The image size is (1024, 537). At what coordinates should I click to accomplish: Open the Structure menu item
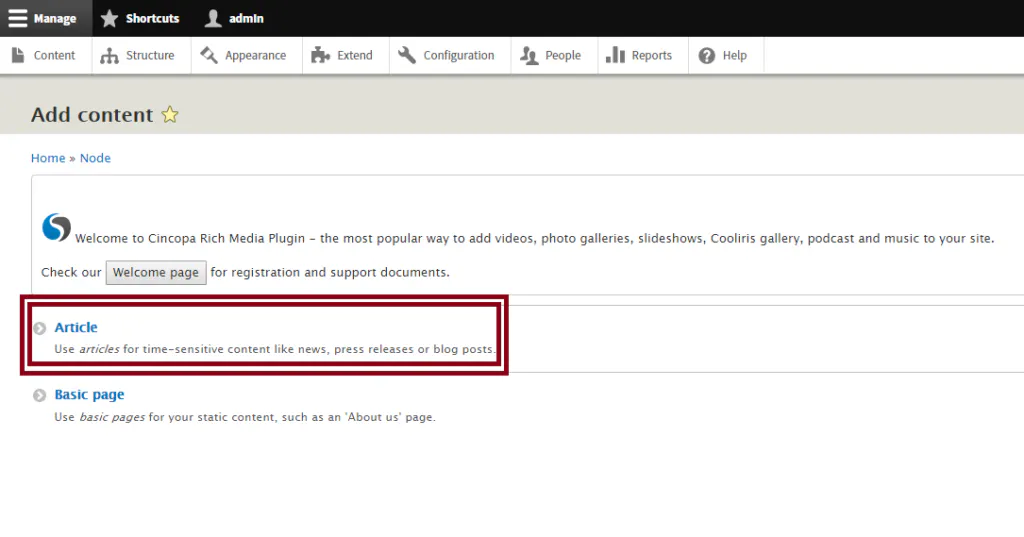pyautogui.click(x=141, y=56)
